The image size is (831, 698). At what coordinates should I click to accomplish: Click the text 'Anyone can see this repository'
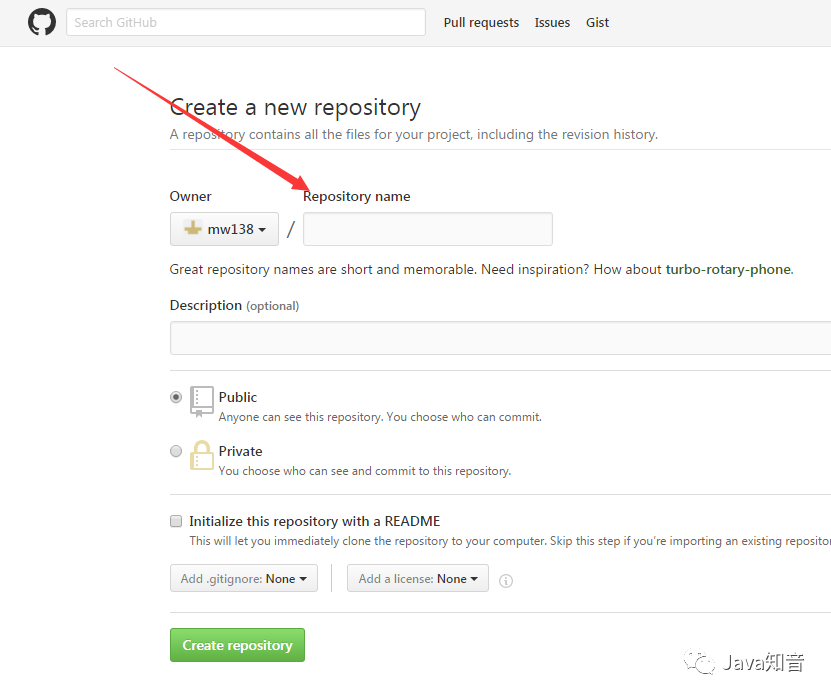coord(300,417)
